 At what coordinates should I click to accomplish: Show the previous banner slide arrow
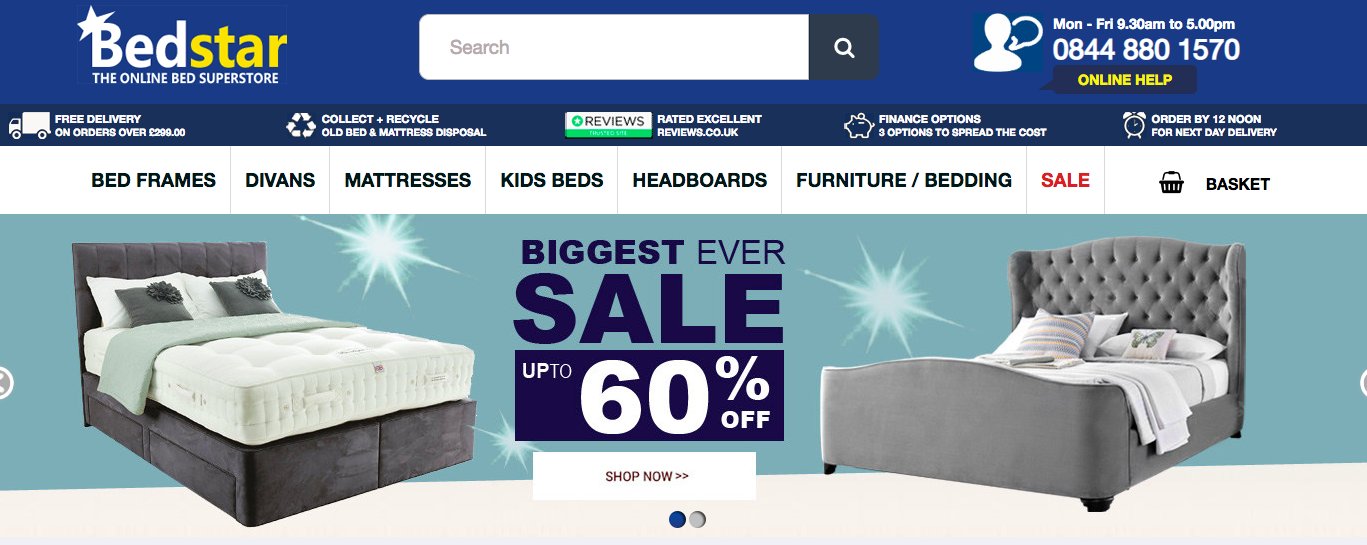tap(4, 383)
